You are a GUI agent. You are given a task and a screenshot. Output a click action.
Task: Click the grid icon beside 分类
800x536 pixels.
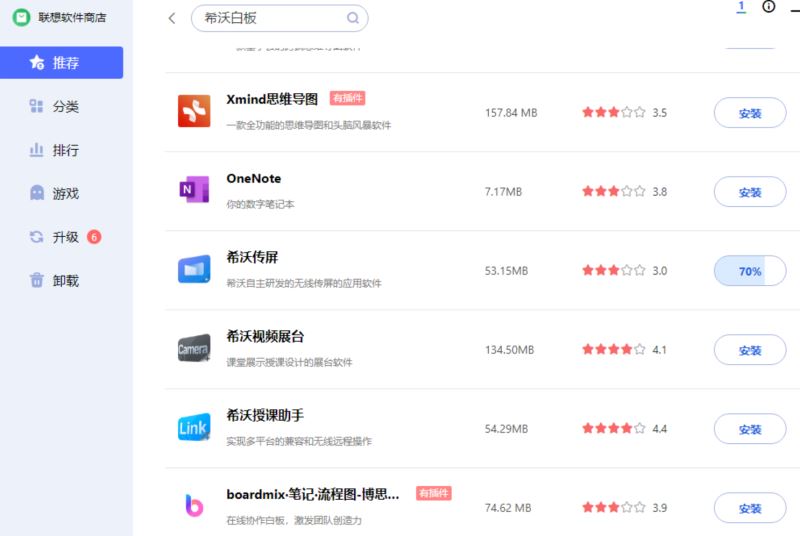[36, 106]
